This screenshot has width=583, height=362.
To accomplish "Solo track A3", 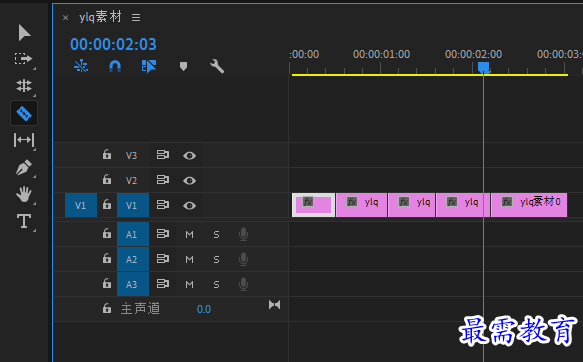I will [x=216, y=284].
